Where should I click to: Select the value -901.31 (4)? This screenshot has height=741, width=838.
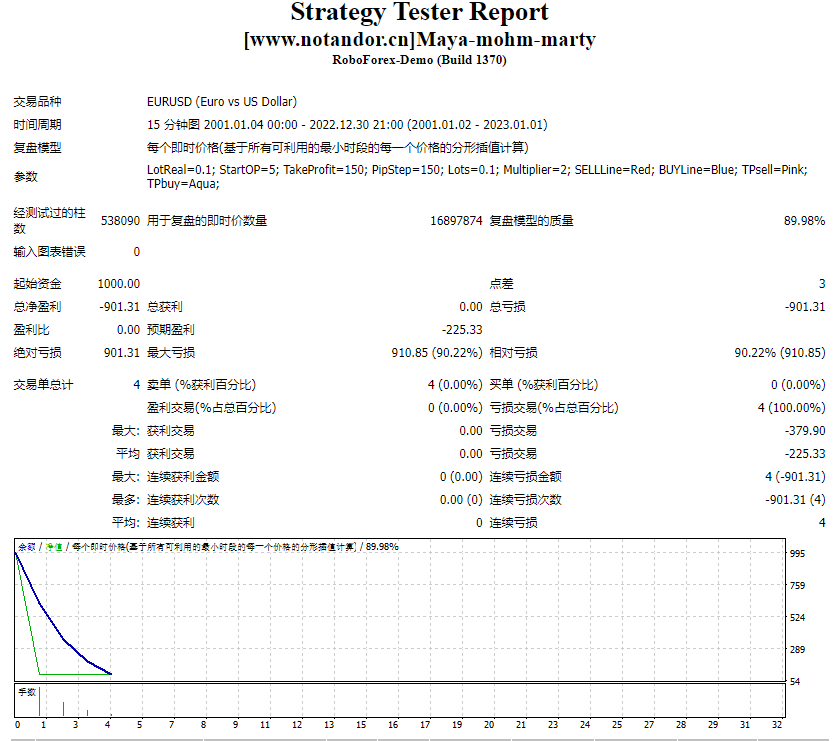click(795, 500)
